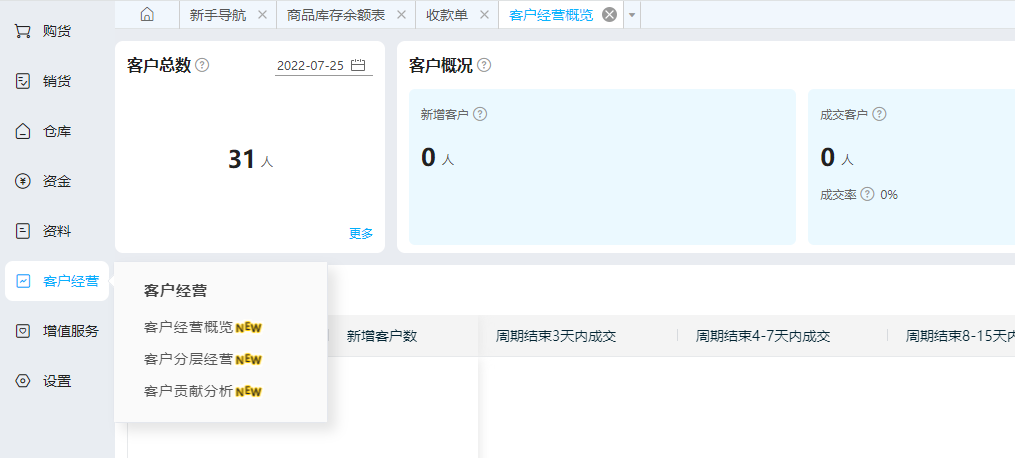Screen dimensions: 1015x458
Task: Click the 新增客户 summary card
Action: pyautogui.click(x=602, y=167)
